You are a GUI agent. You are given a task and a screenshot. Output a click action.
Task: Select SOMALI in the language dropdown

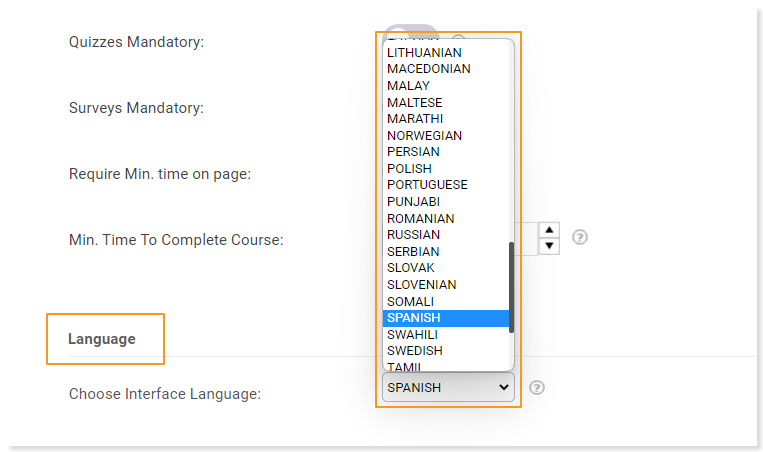(446, 301)
